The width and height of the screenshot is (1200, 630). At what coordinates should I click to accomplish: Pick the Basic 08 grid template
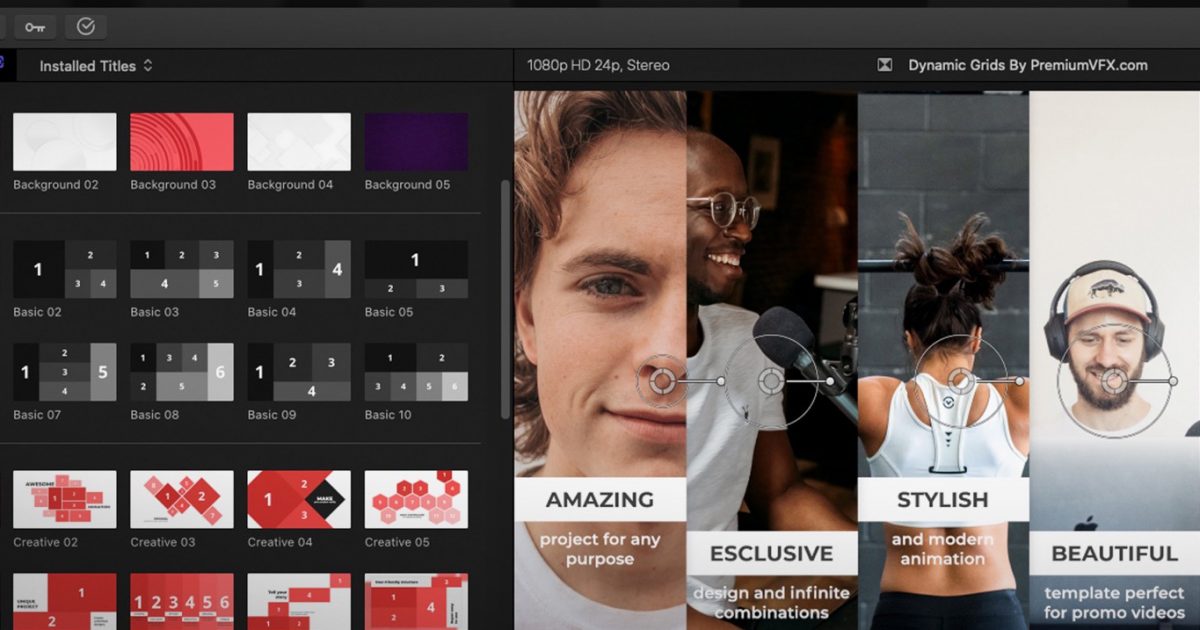coord(181,370)
